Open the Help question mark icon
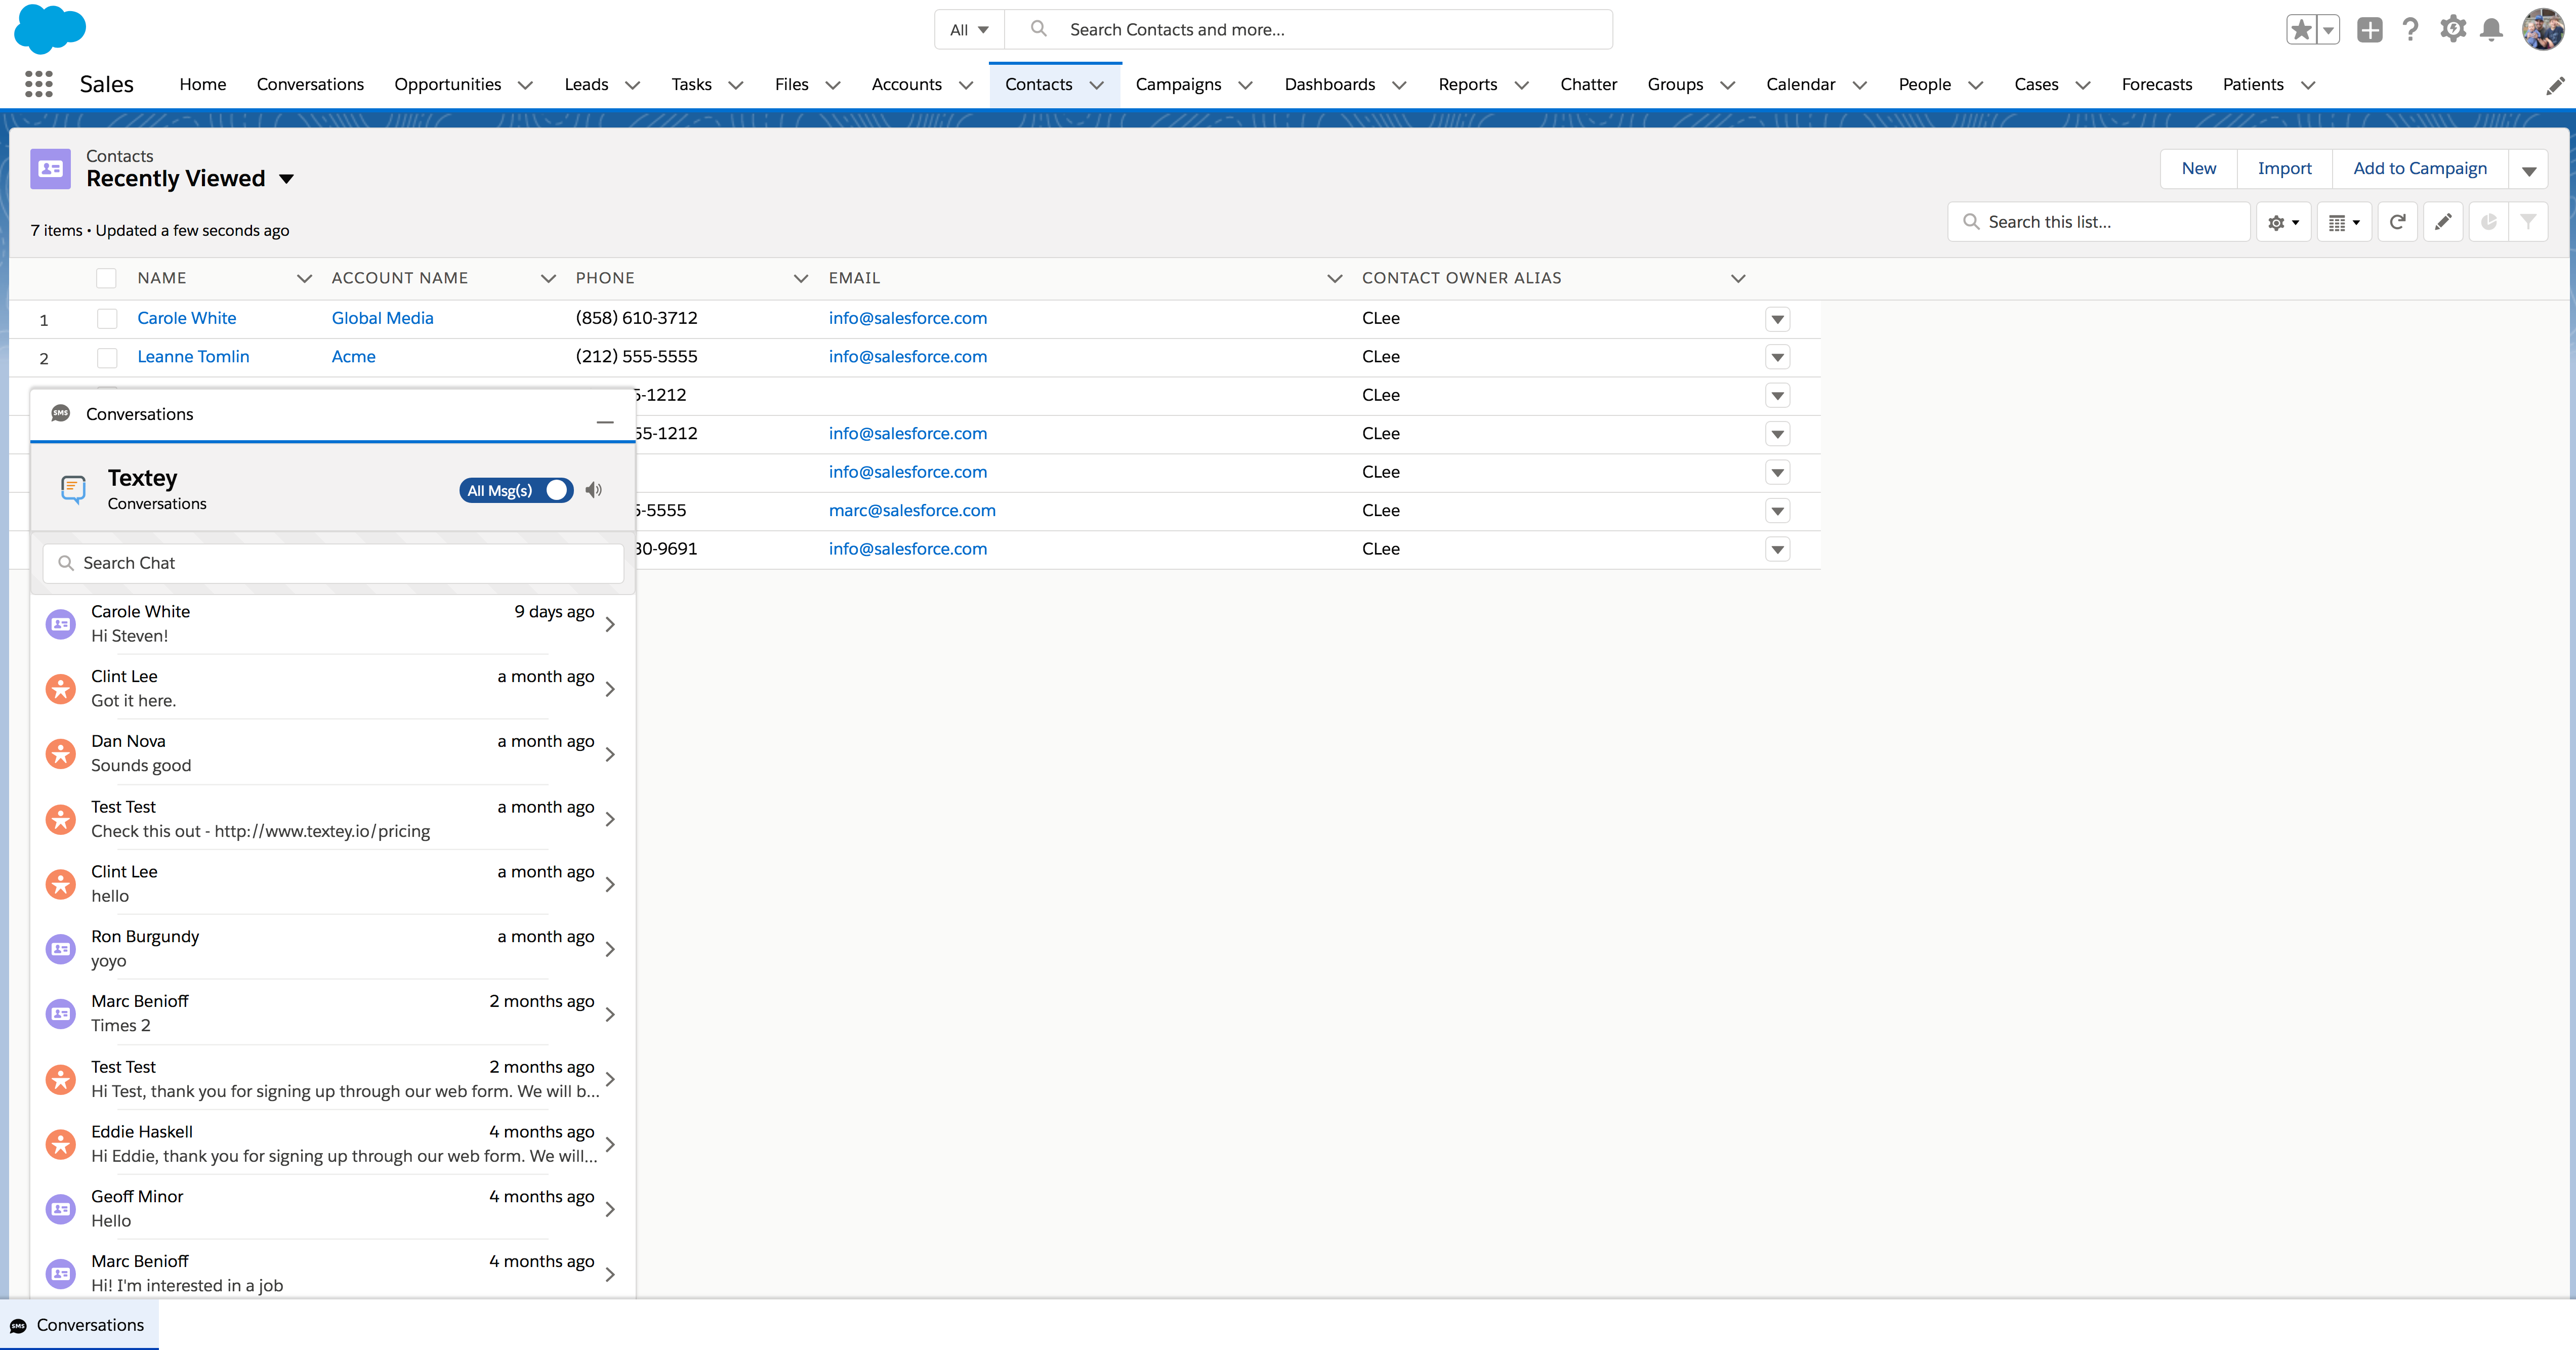Viewport: 2576px width, 1350px height. point(2410,30)
